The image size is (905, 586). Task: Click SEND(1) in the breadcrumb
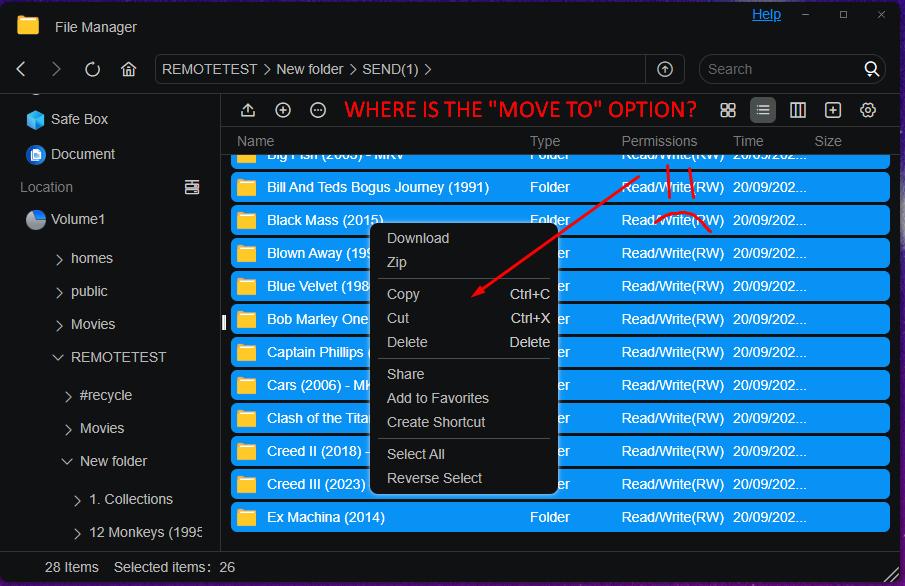coord(390,69)
